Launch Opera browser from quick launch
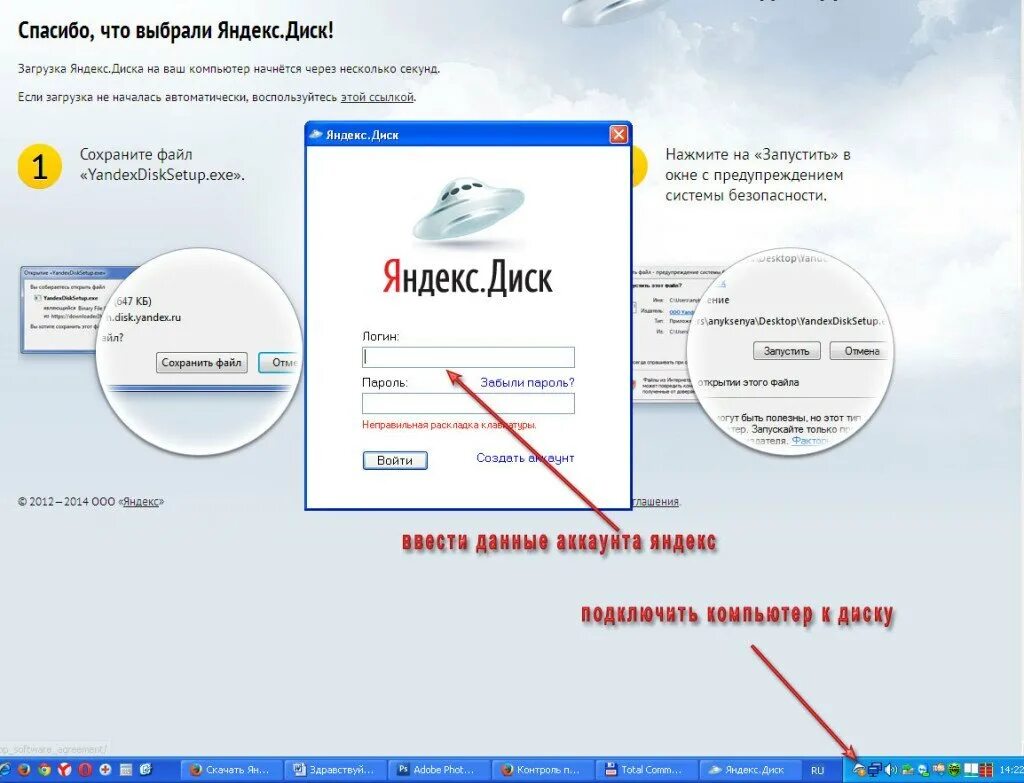This screenshot has height=783, width=1024. [85, 769]
